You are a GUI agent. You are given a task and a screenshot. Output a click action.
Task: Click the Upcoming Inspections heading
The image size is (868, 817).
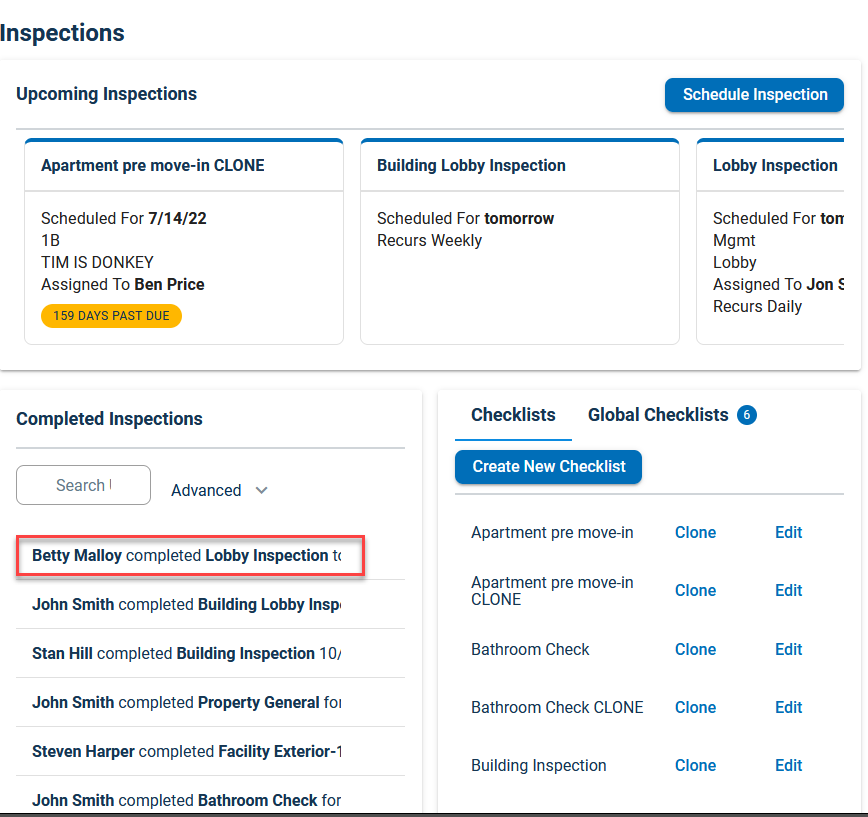(x=106, y=94)
